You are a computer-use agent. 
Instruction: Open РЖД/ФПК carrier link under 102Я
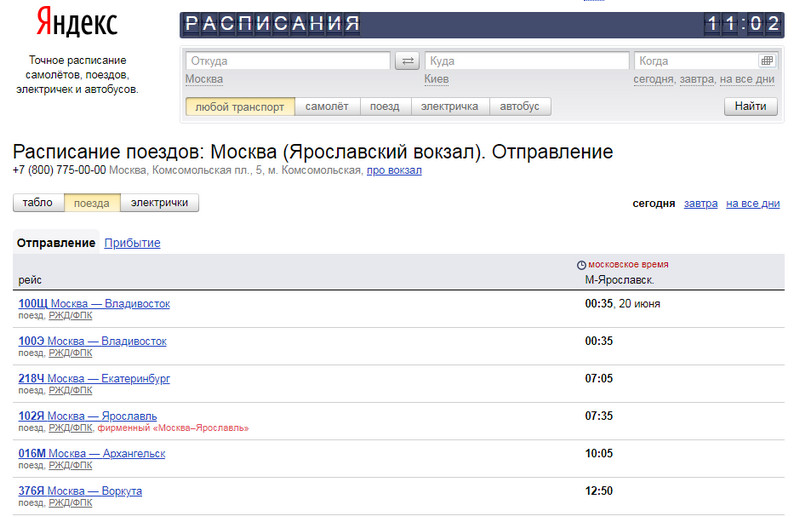click(70, 428)
